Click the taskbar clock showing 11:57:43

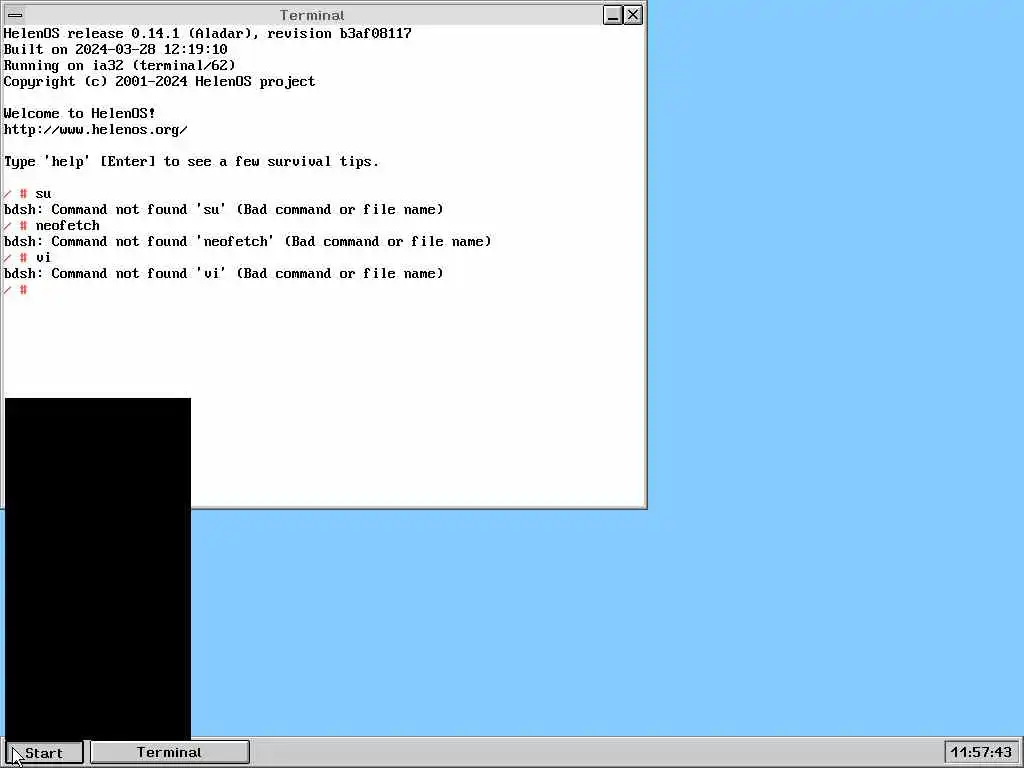[x=981, y=752]
